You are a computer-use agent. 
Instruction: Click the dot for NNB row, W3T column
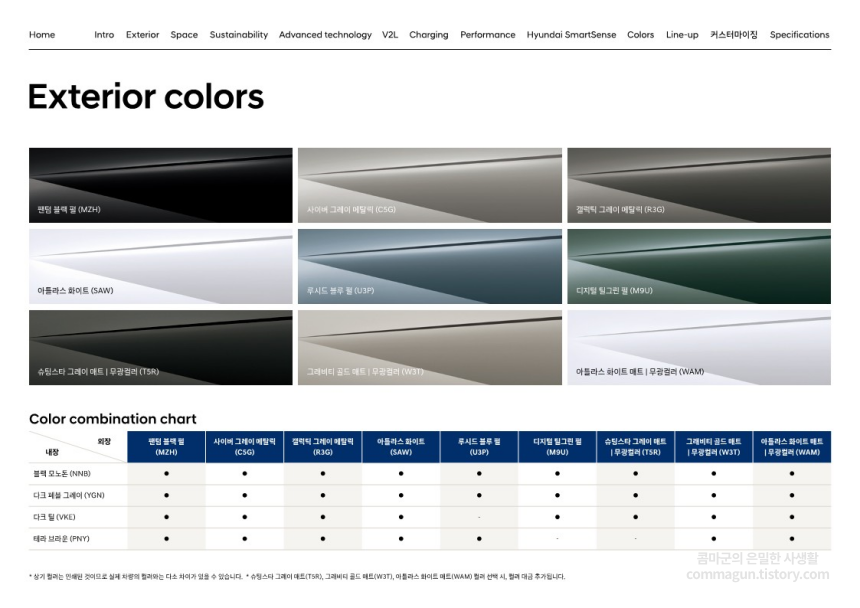714,474
